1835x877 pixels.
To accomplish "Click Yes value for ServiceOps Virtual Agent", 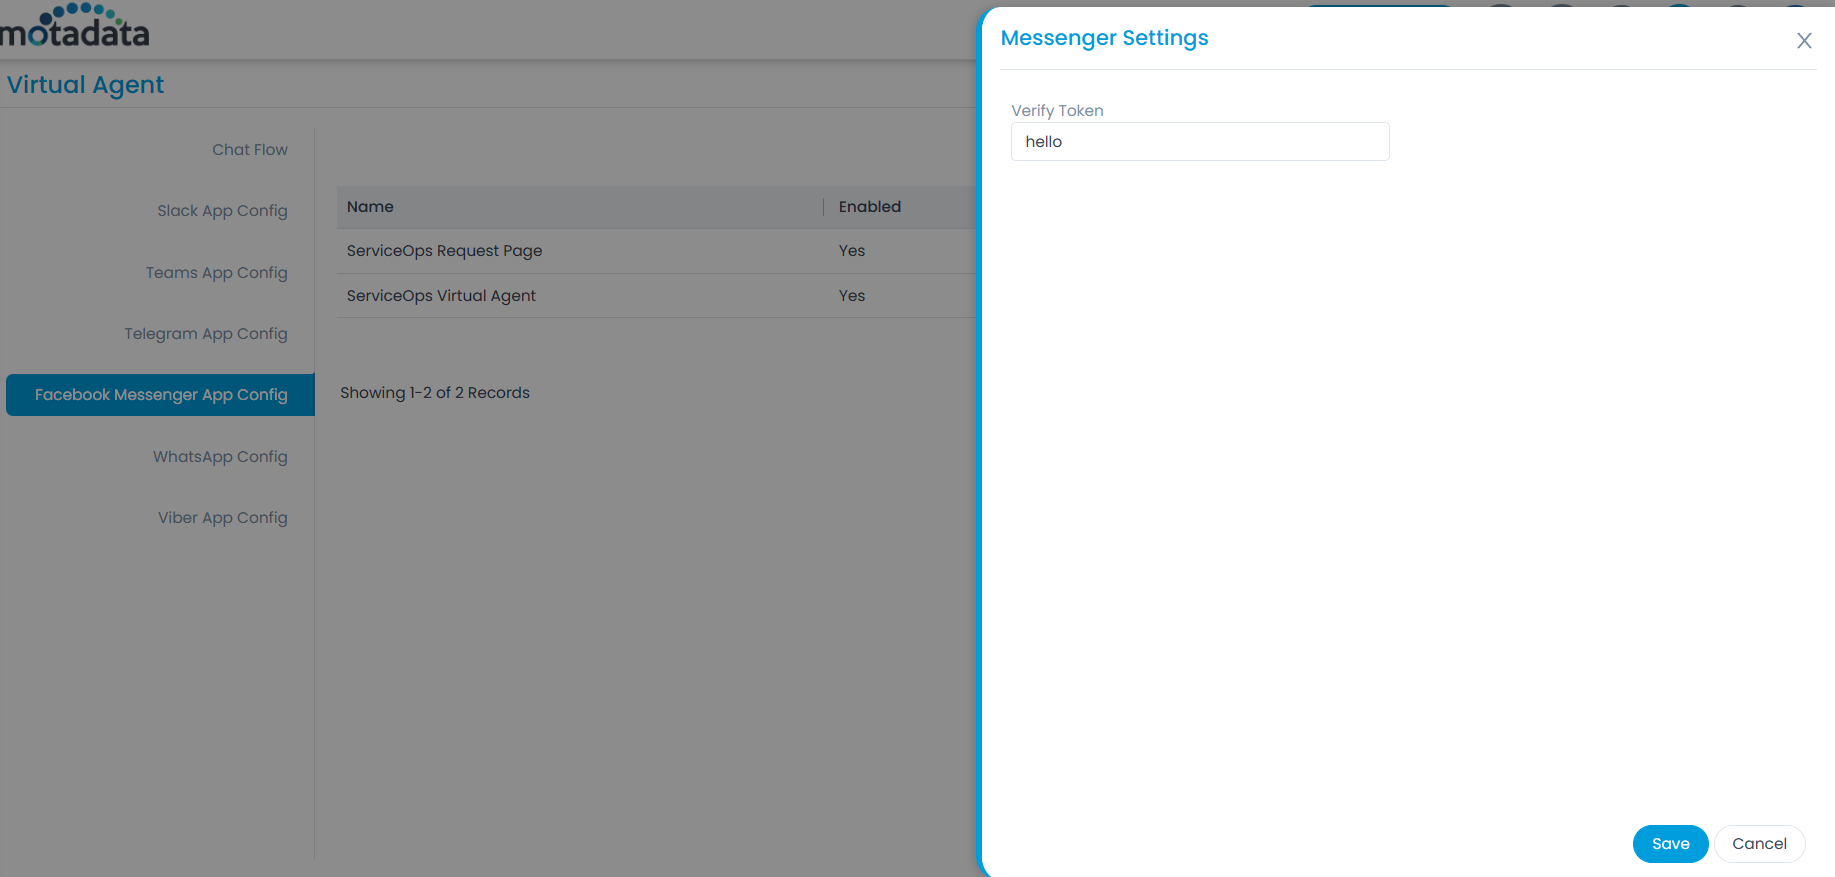I will click(x=851, y=296).
